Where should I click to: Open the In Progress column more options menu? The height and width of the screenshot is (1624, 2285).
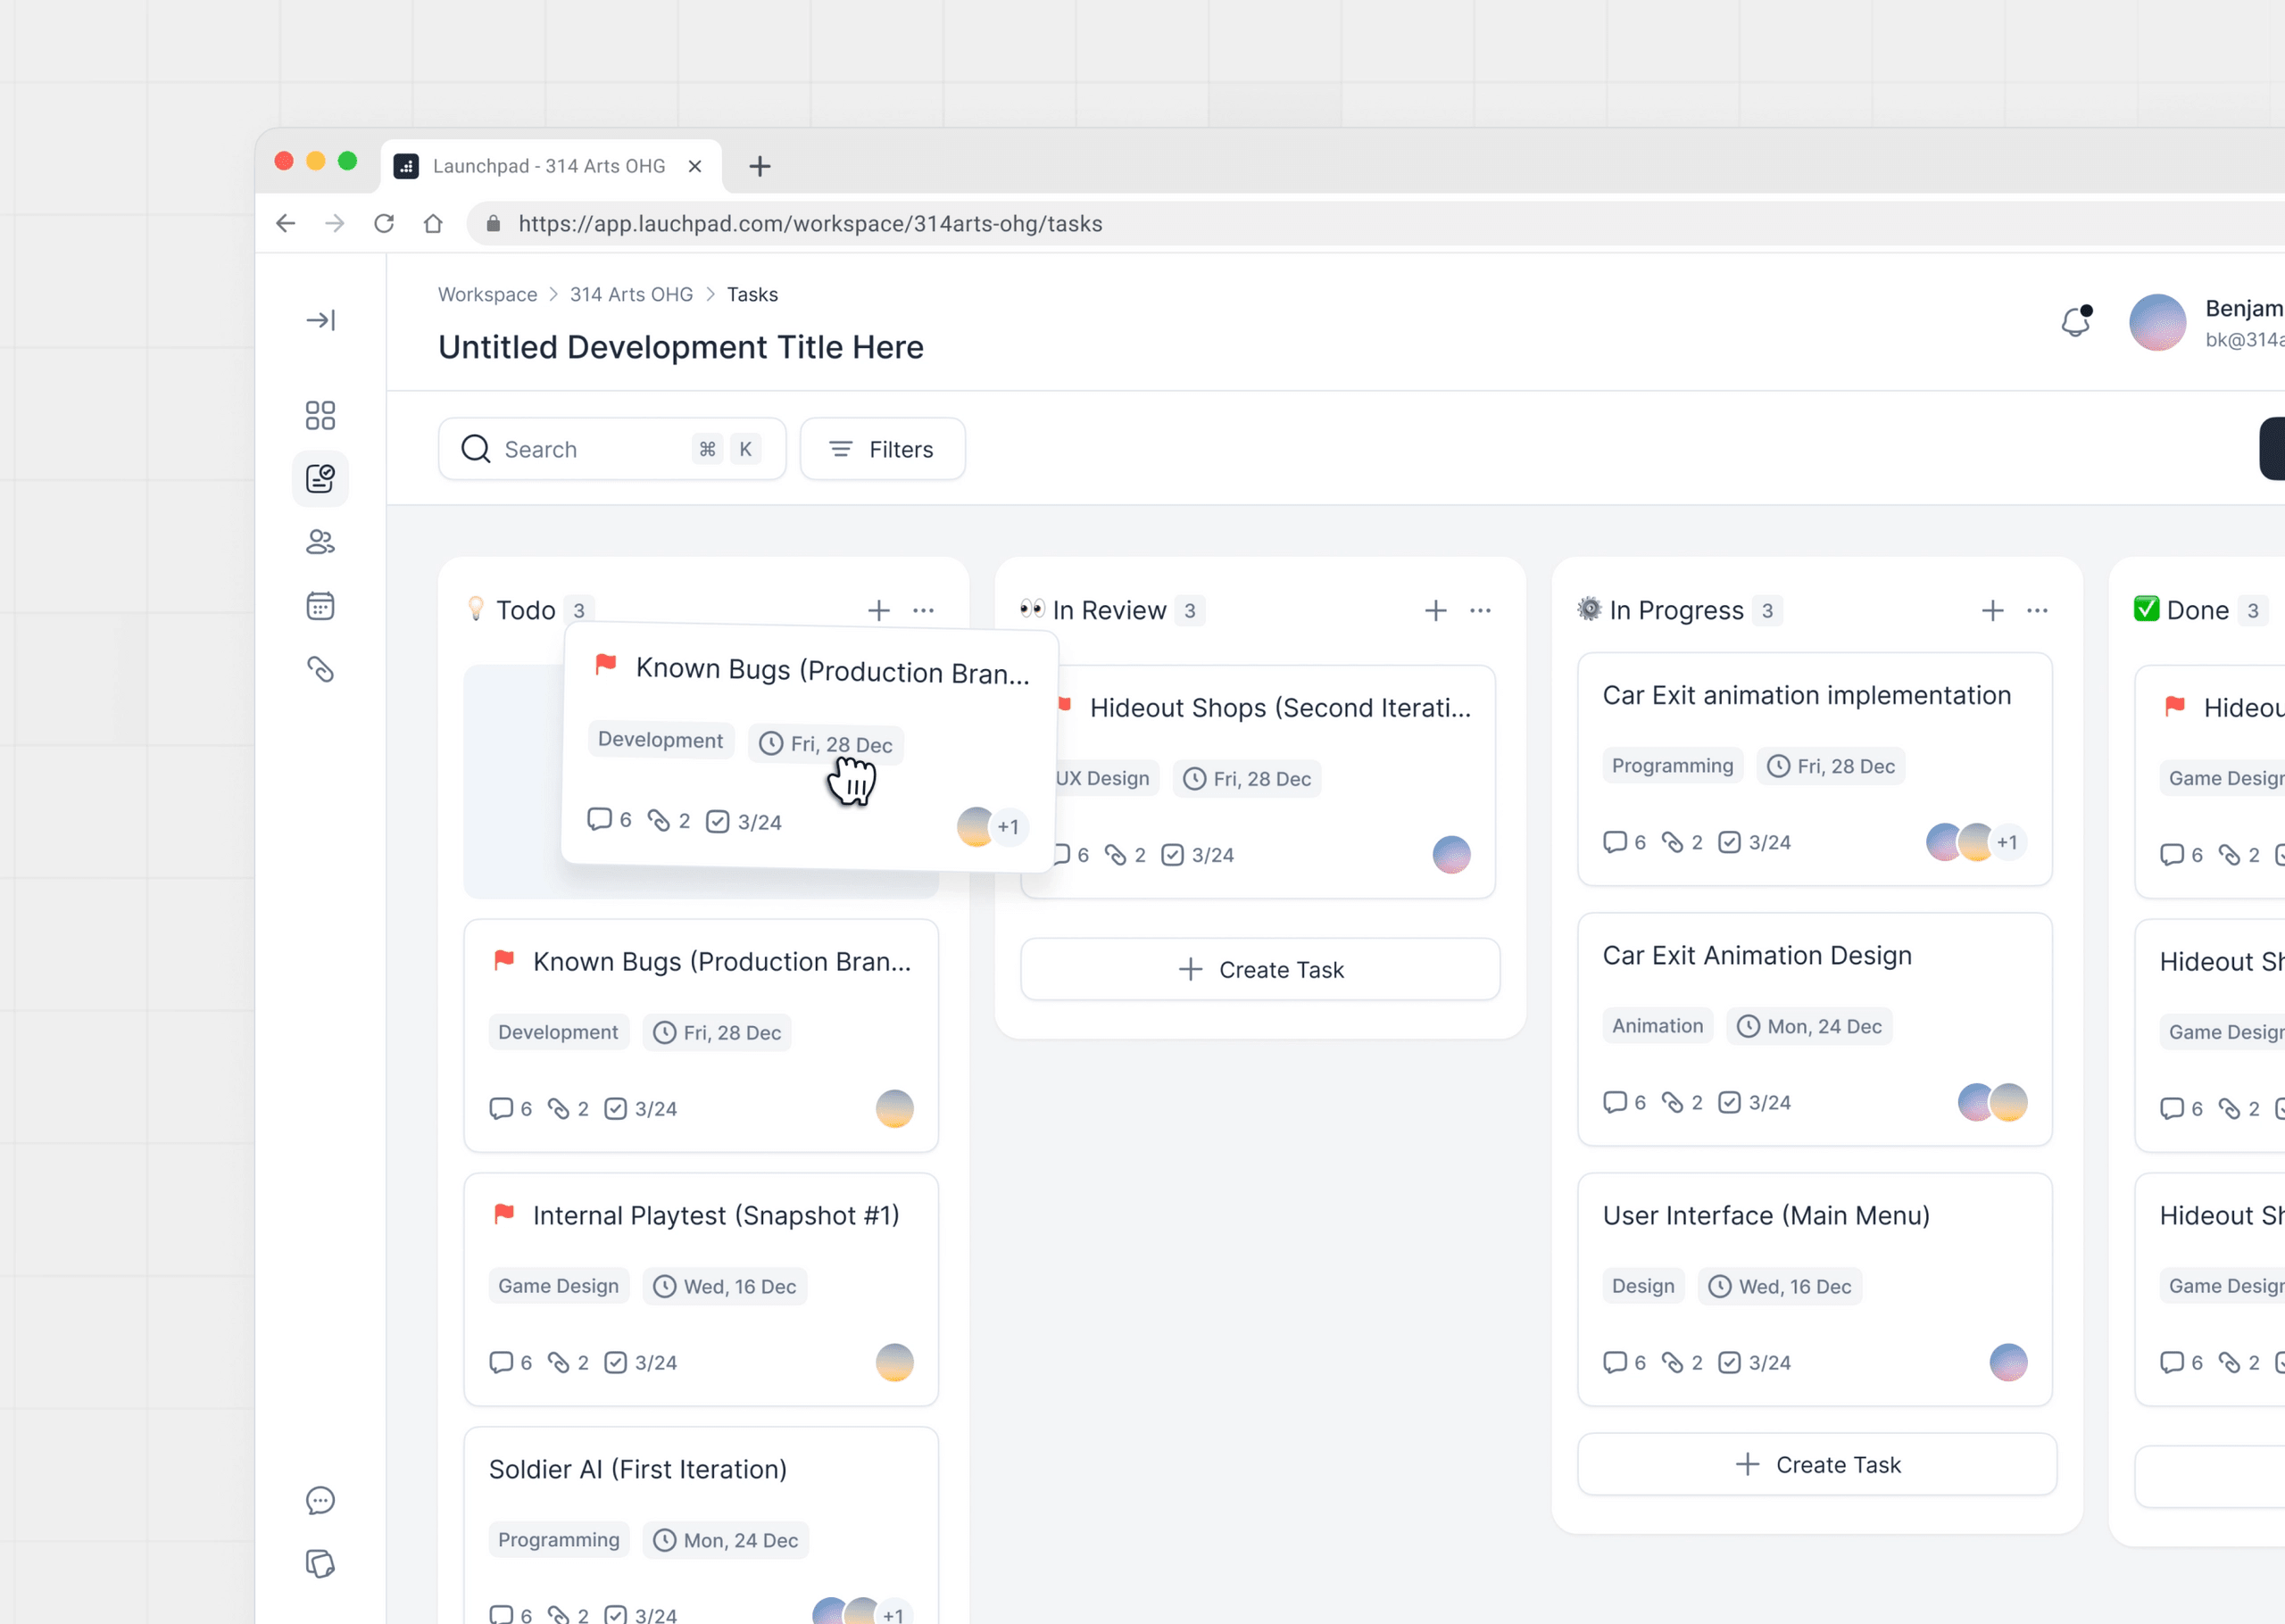[x=2038, y=610]
